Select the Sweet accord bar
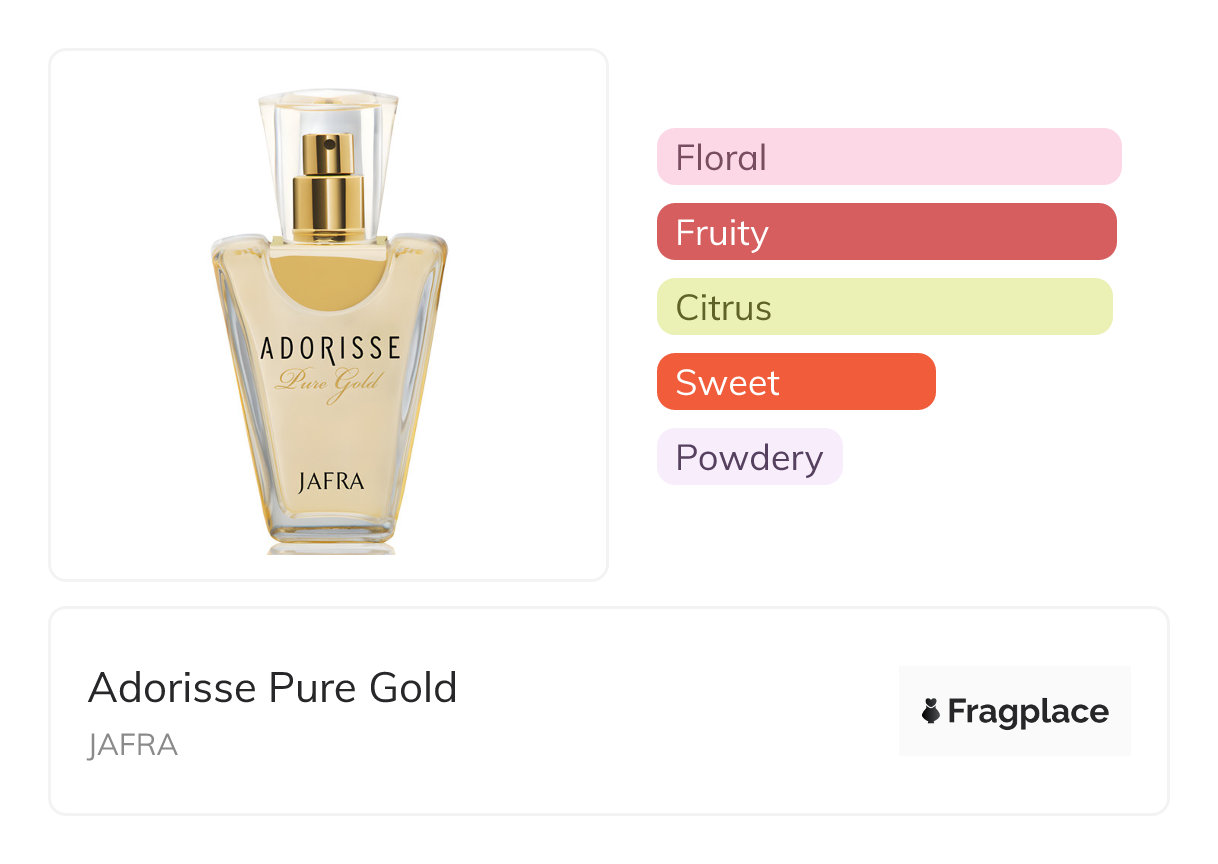The width and height of the screenshot is (1218, 864). (x=796, y=382)
